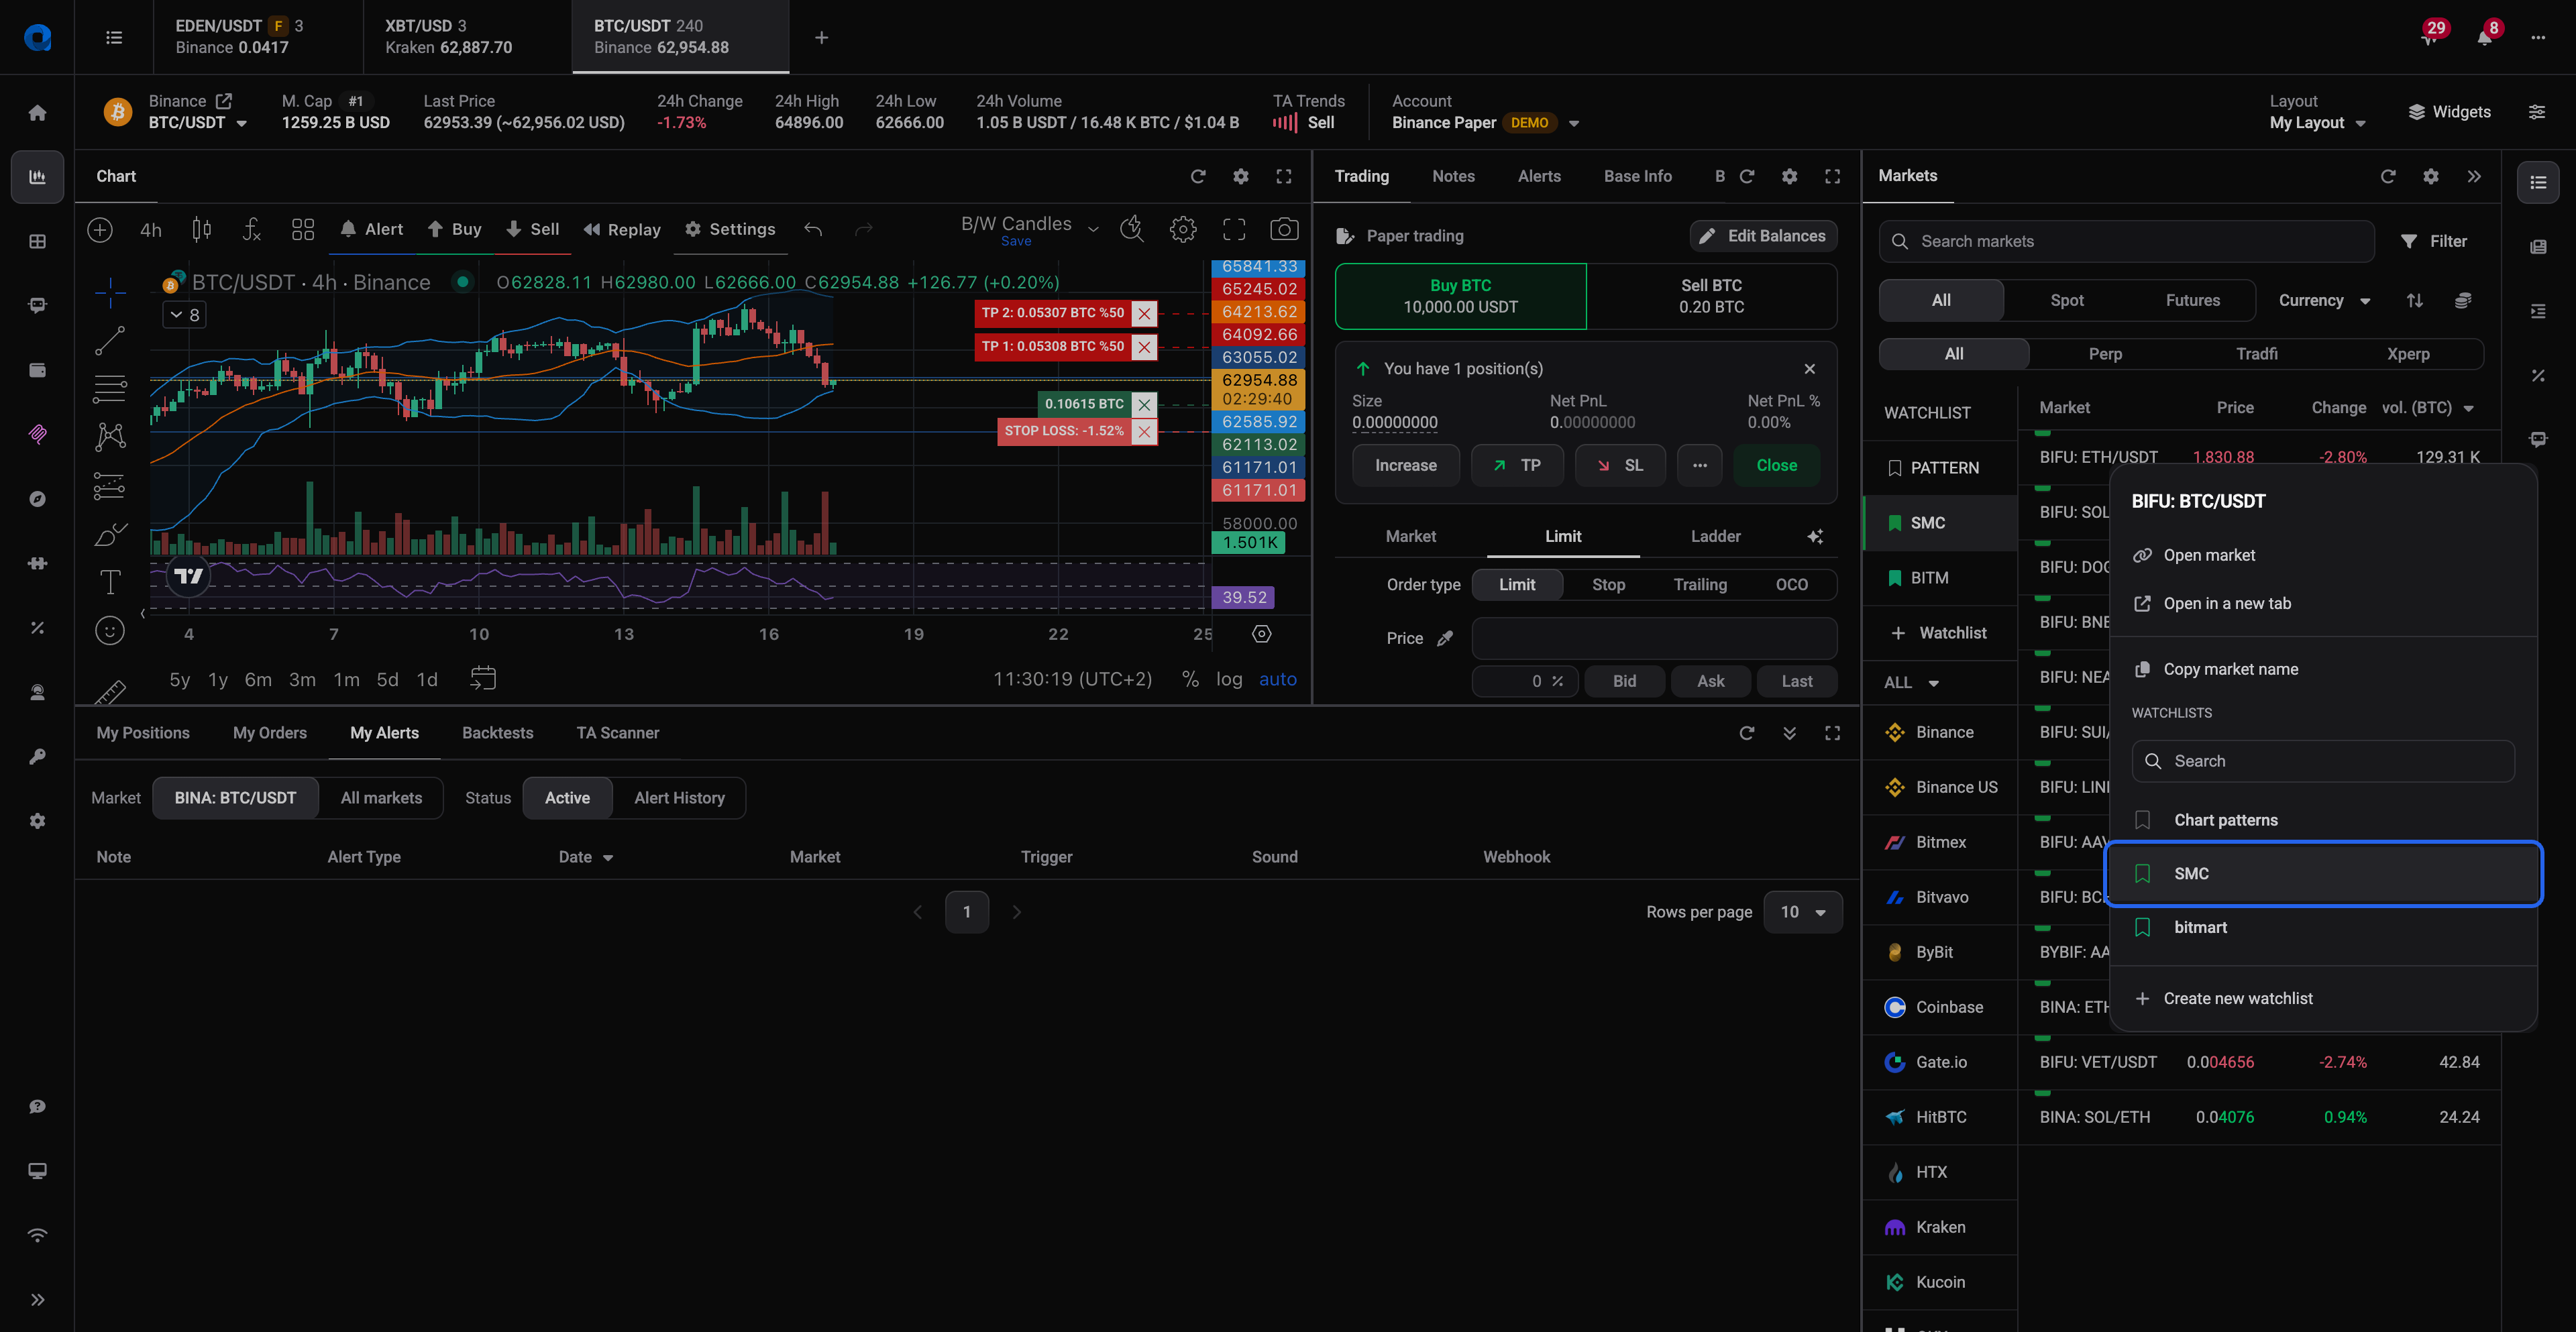The height and width of the screenshot is (1332, 2576).
Task: Remove the TP 2 order line
Action: click(1145, 313)
